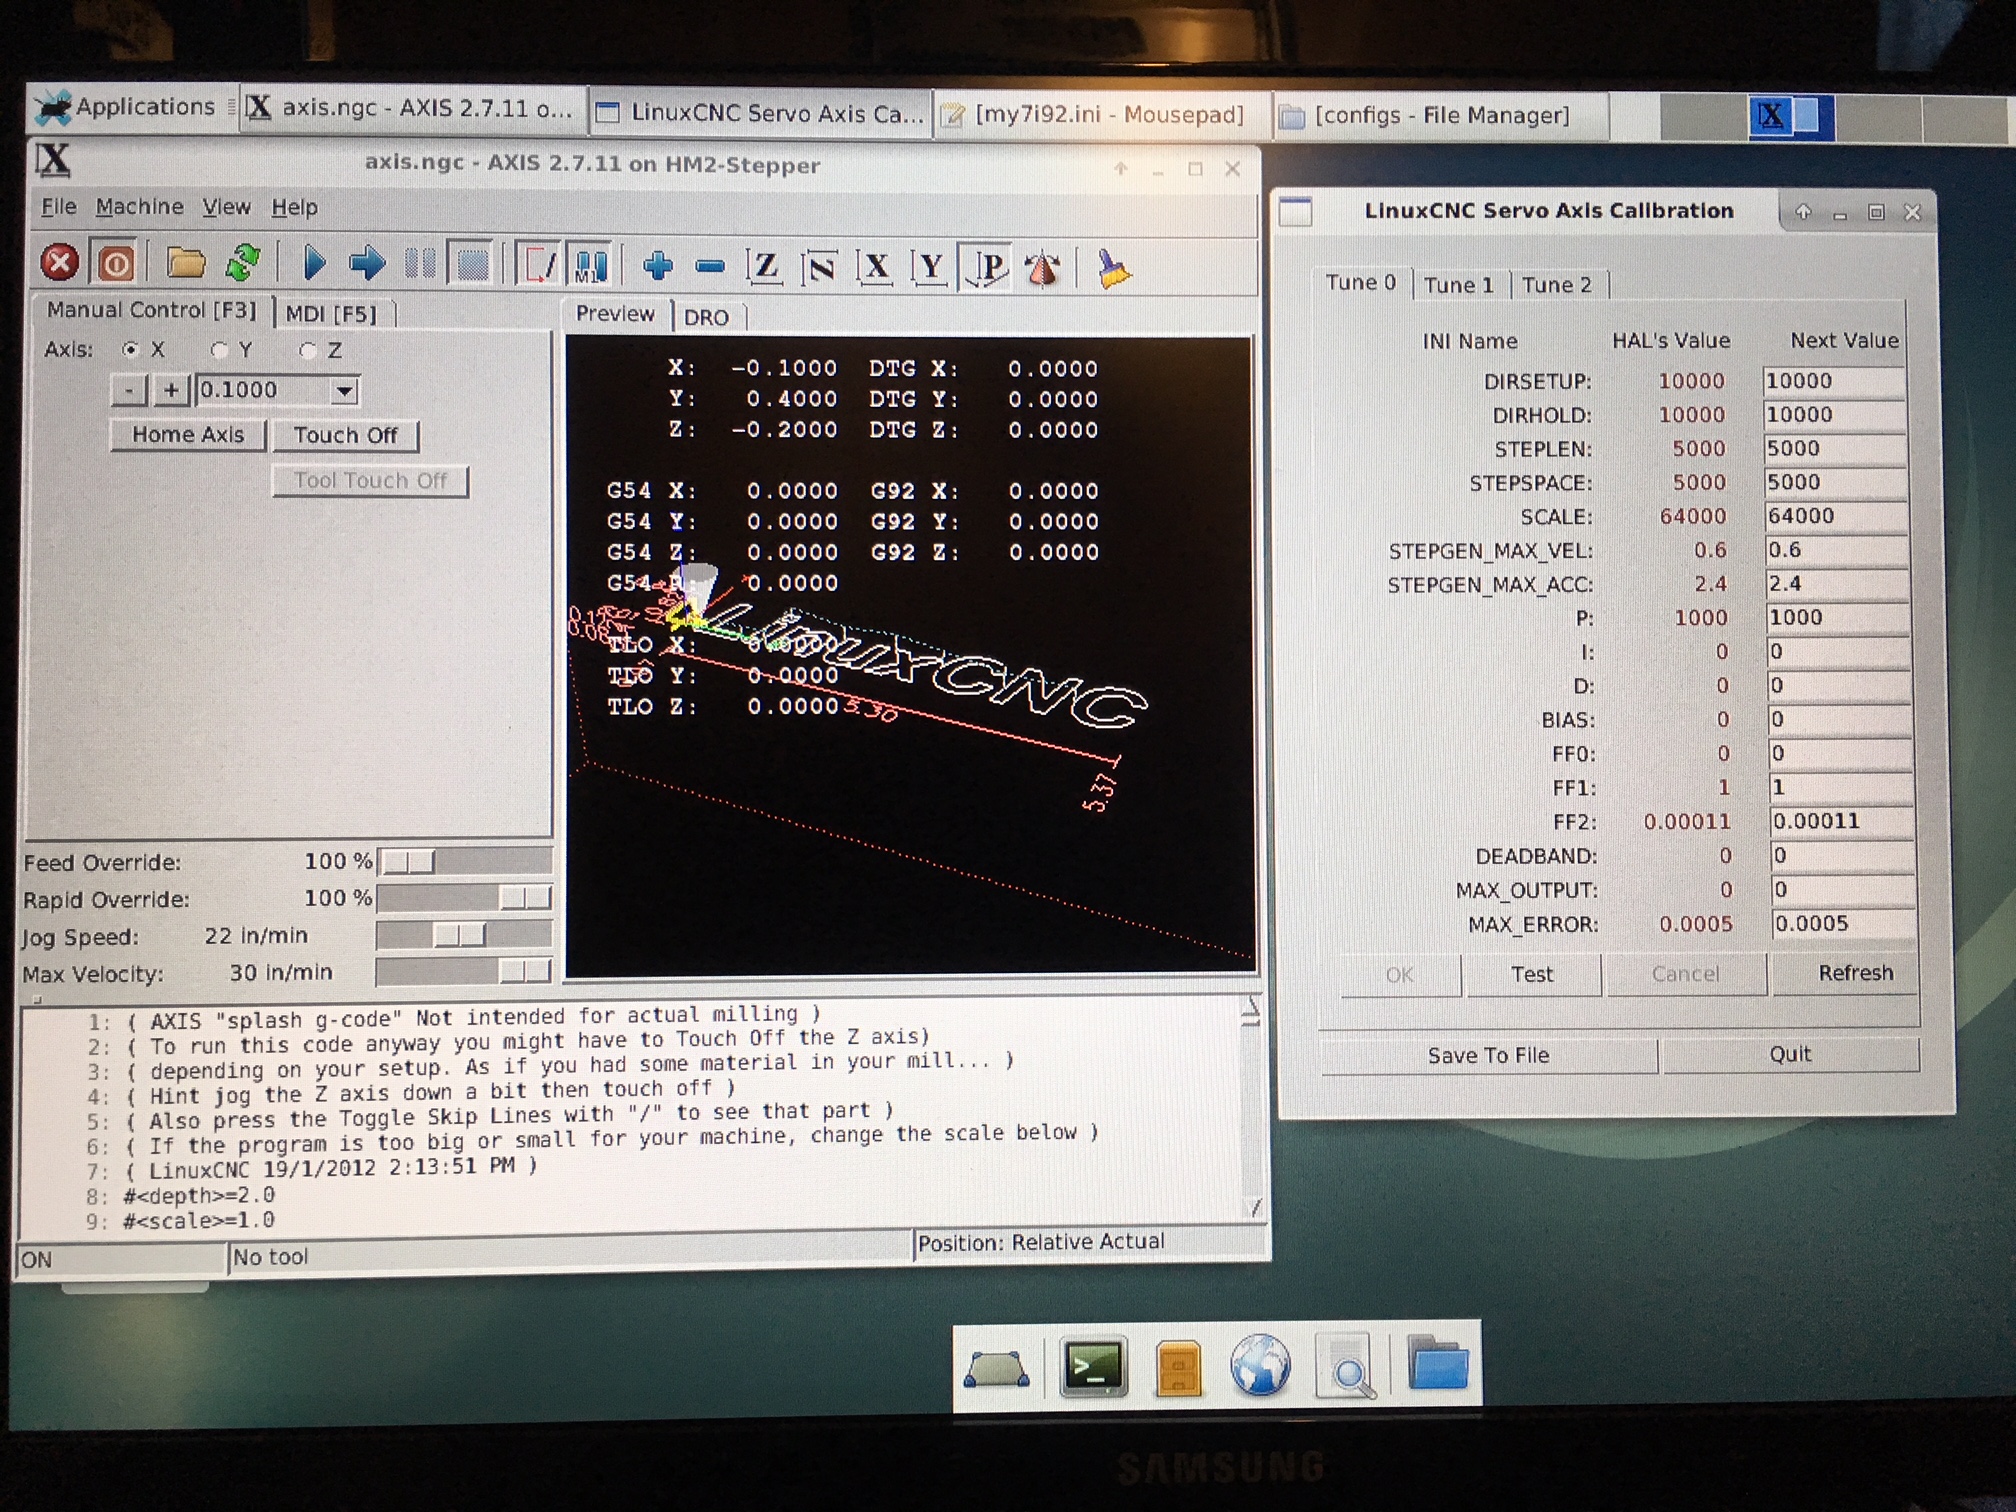
Task: Jog positive with plus button
Action: pos(171,390)
